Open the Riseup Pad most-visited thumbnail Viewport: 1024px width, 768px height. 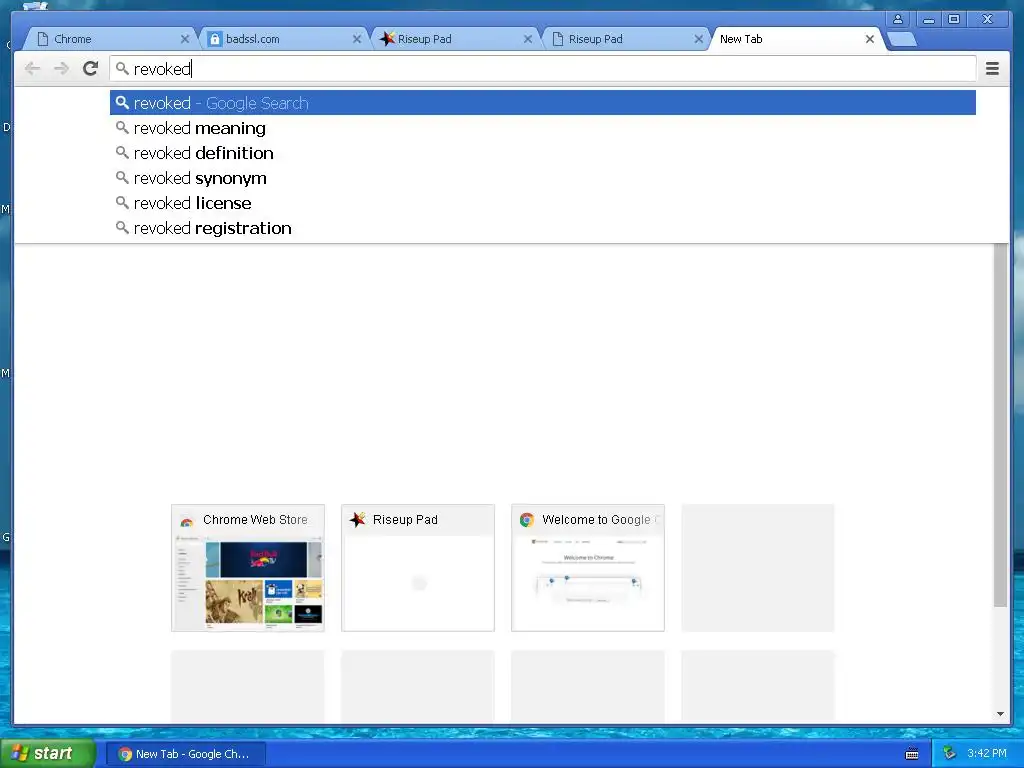click(418, 568)
